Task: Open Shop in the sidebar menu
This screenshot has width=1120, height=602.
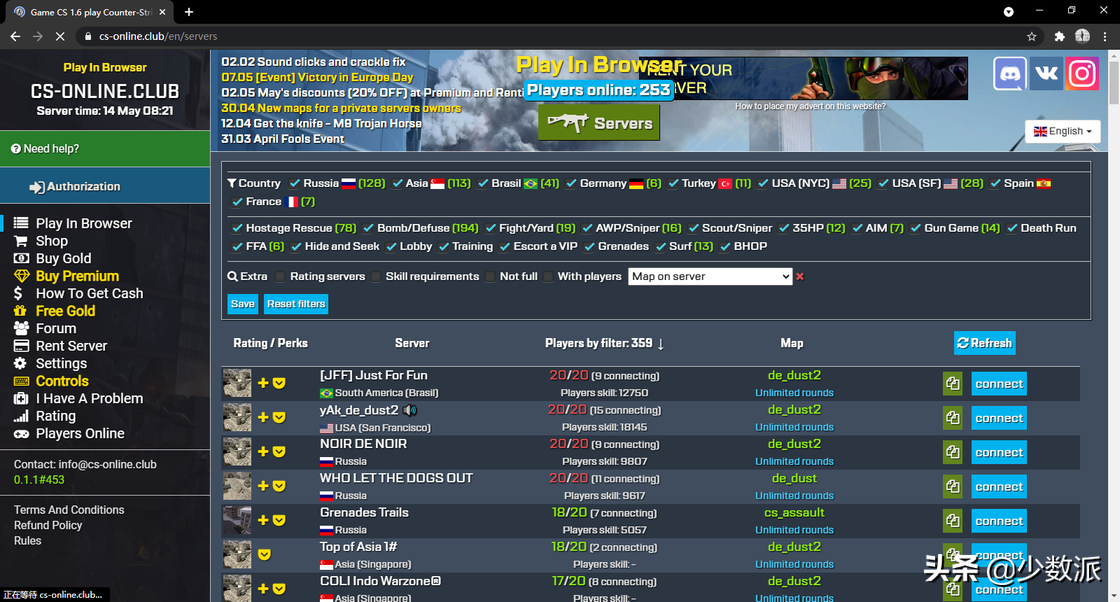Action: pos(52,241)
